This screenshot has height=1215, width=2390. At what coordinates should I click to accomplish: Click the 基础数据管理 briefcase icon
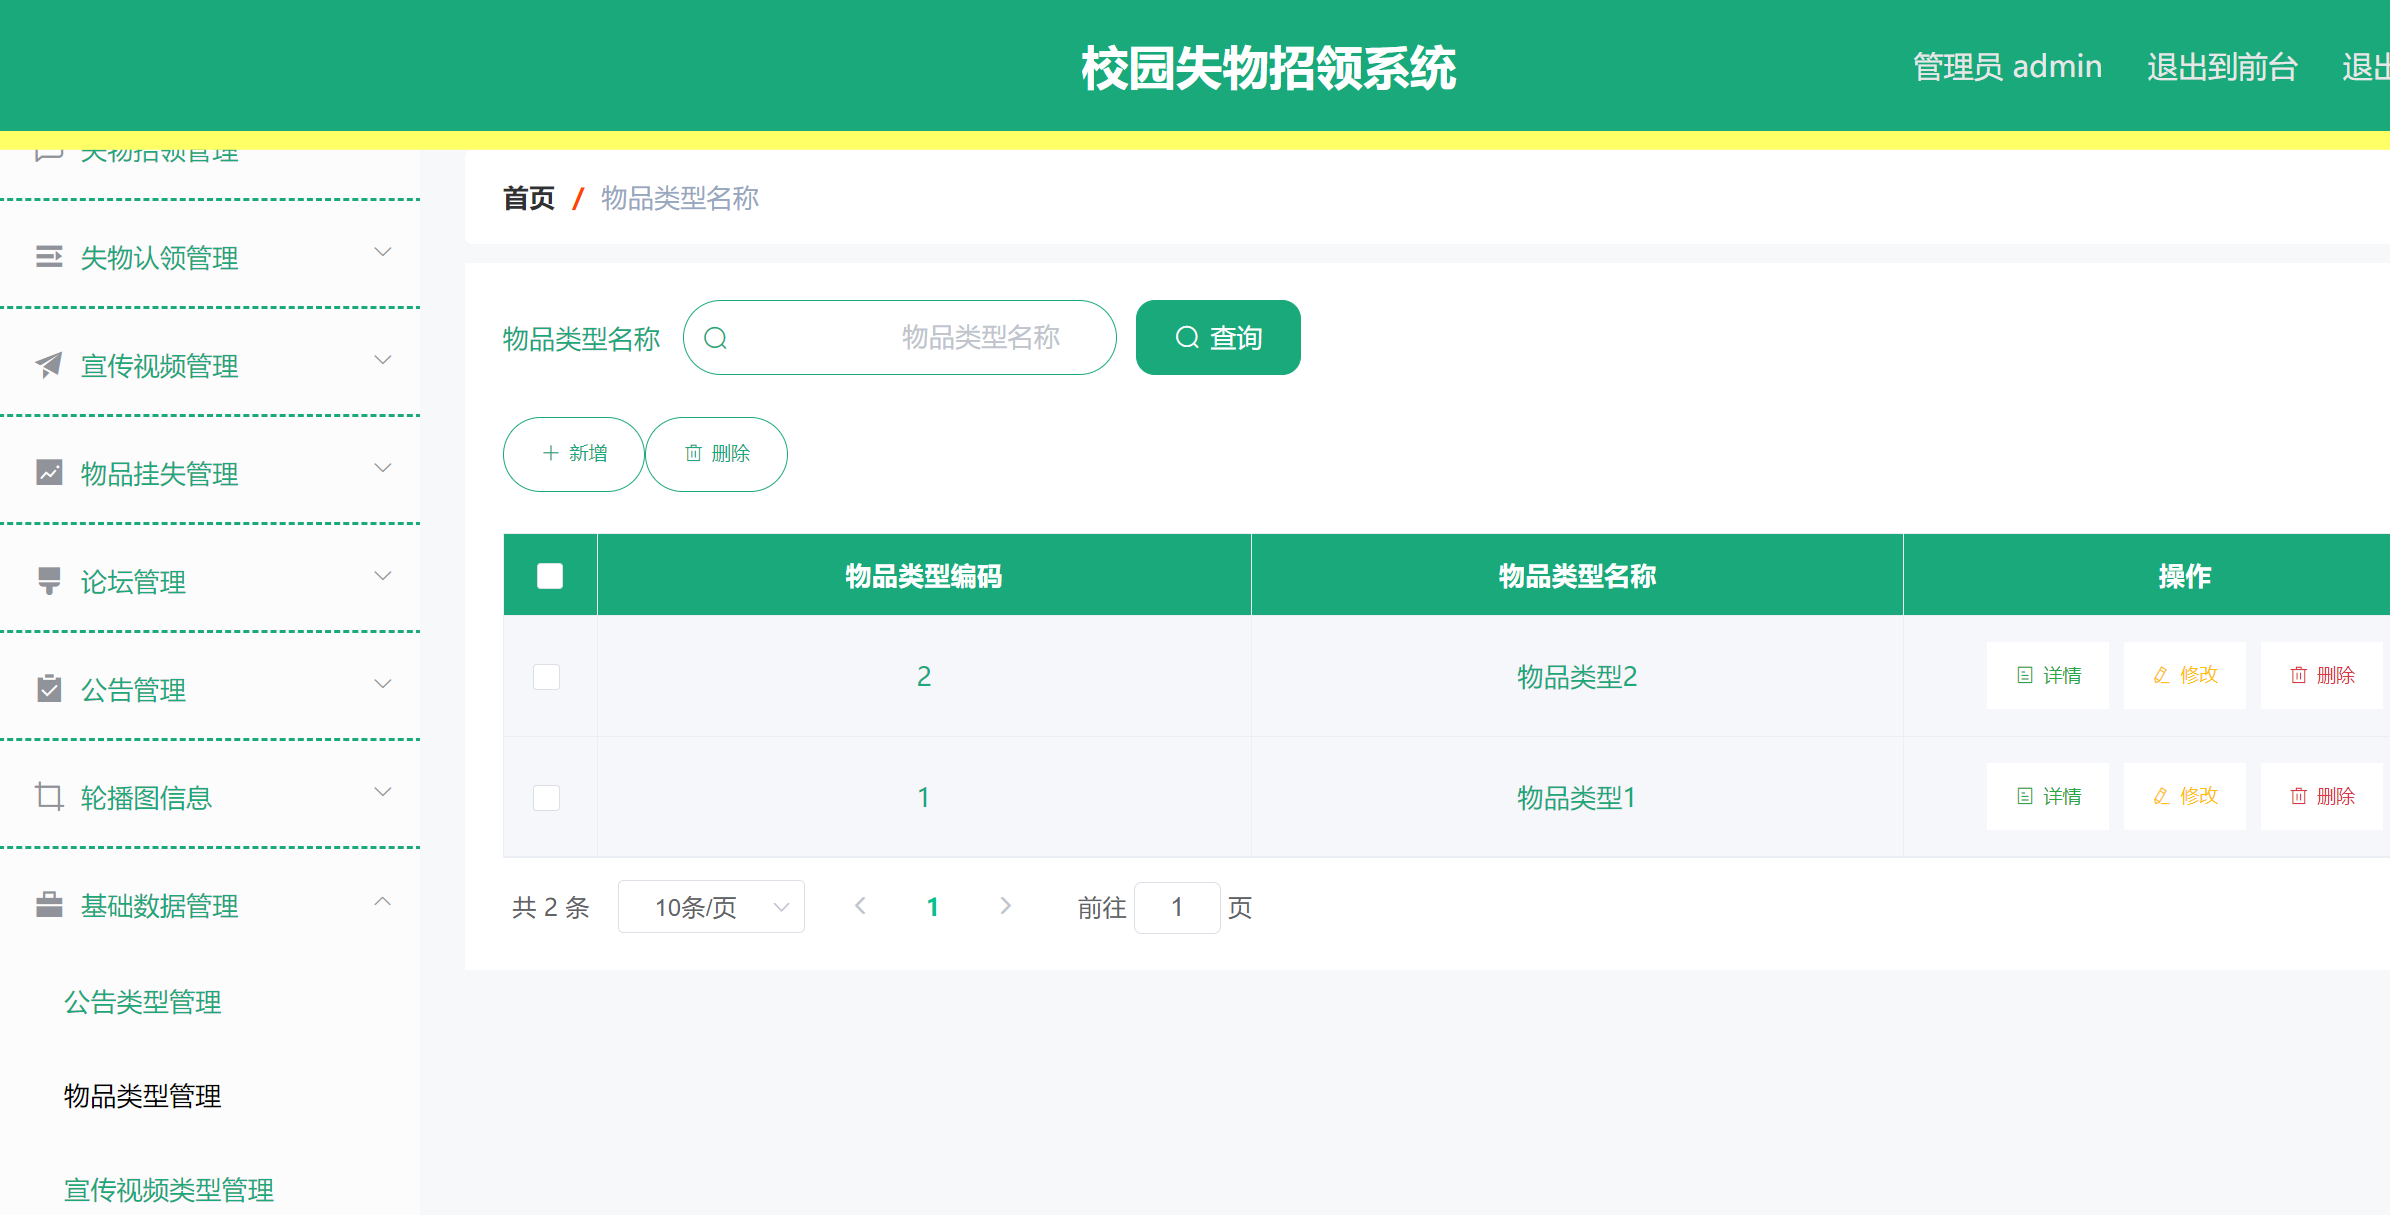pyautogui.click(x=50, y=905)
